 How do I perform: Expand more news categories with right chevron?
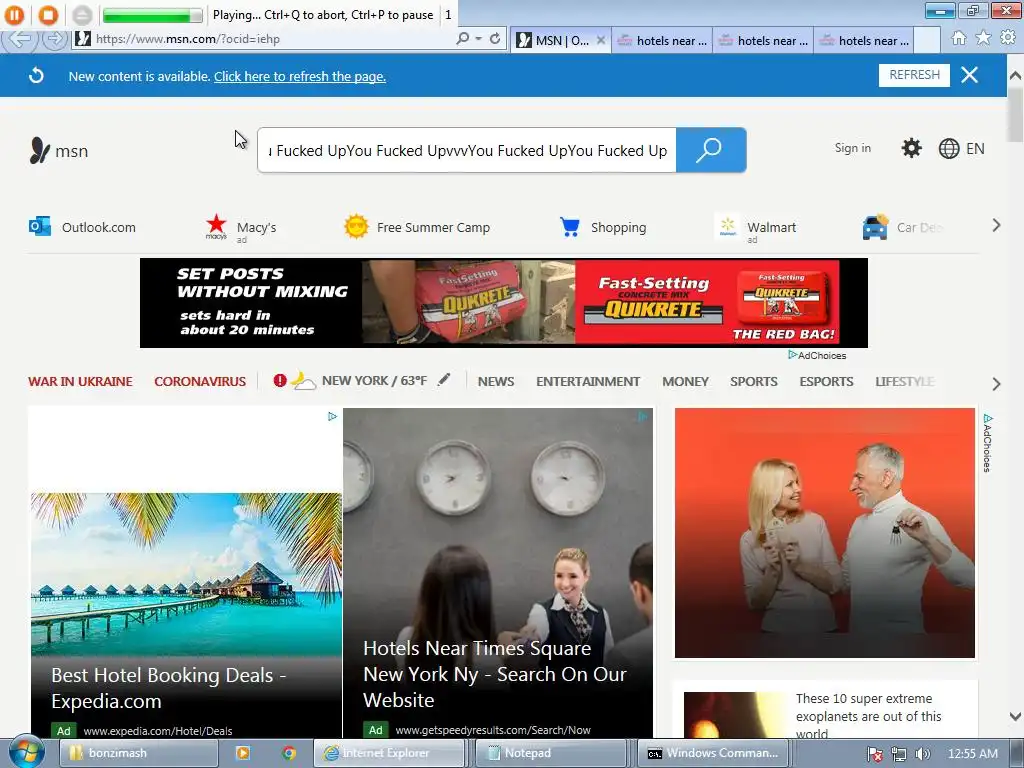click(x=996, y=383)
